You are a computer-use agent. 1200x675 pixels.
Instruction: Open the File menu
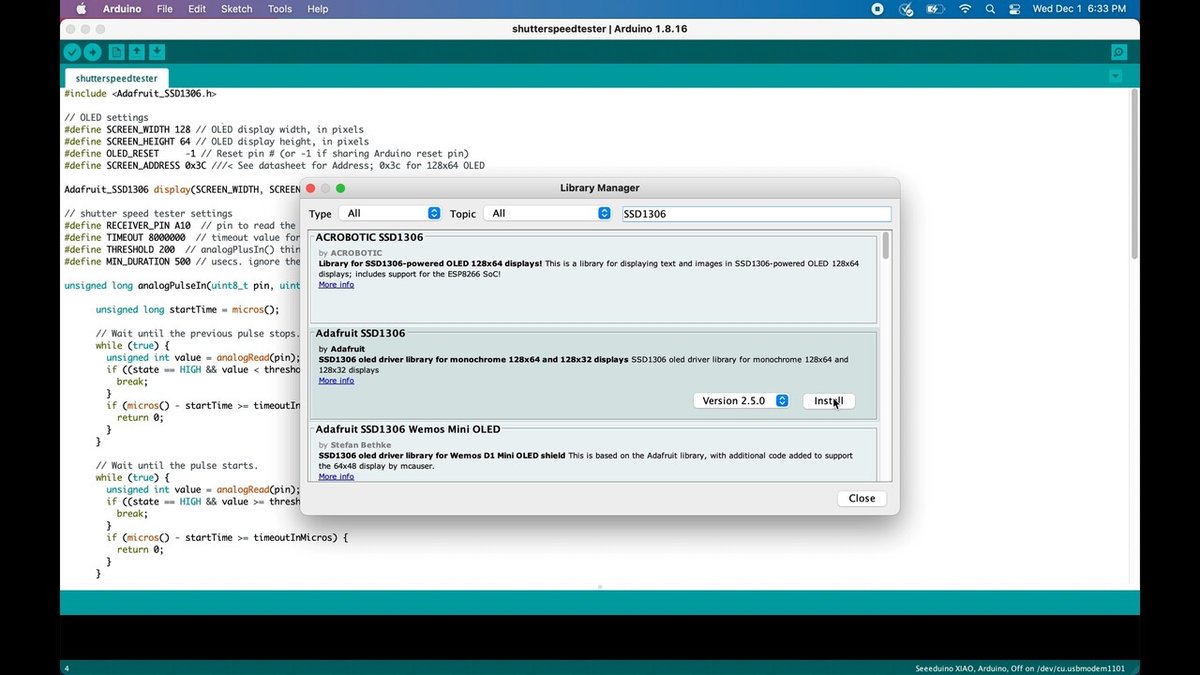point(165,9)
